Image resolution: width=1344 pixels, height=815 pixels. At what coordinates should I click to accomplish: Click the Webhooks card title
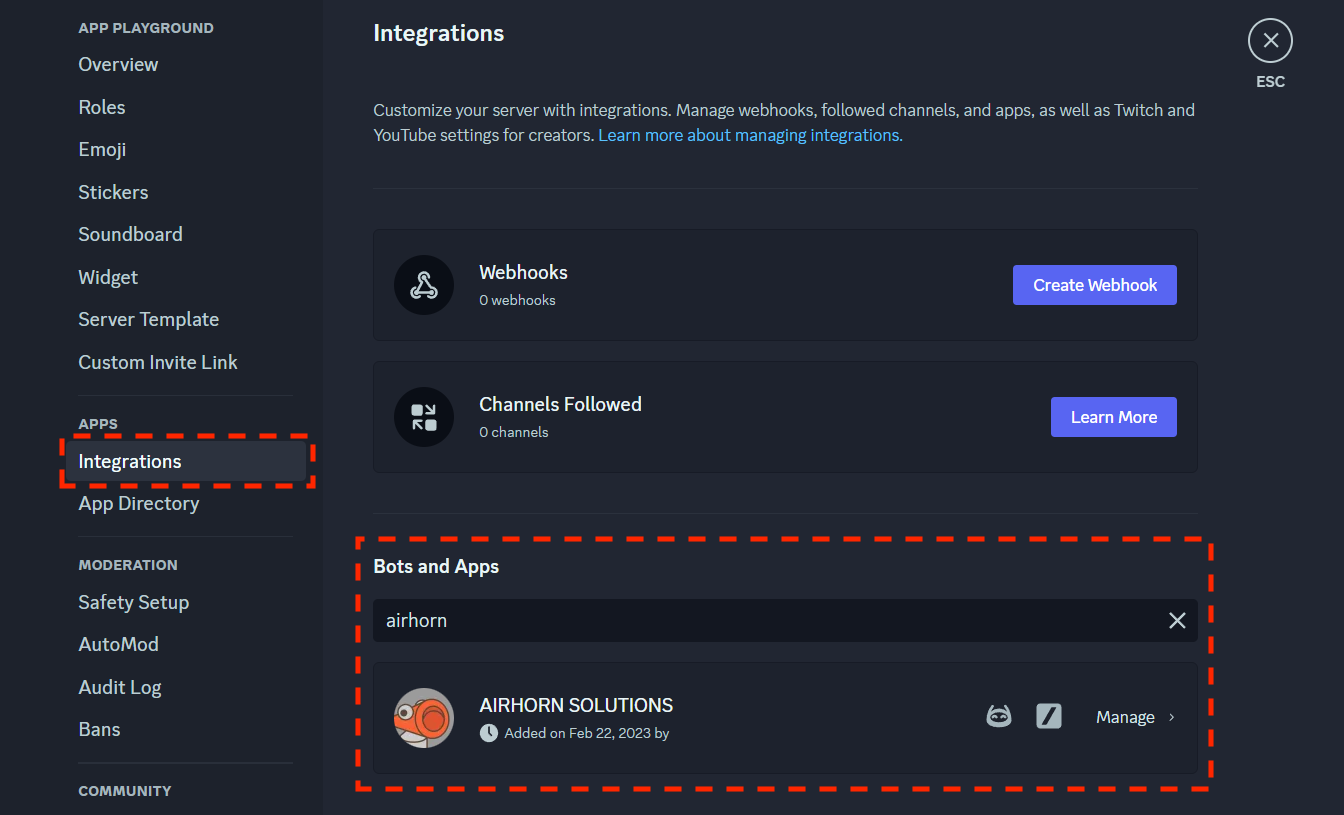[523, 272]
